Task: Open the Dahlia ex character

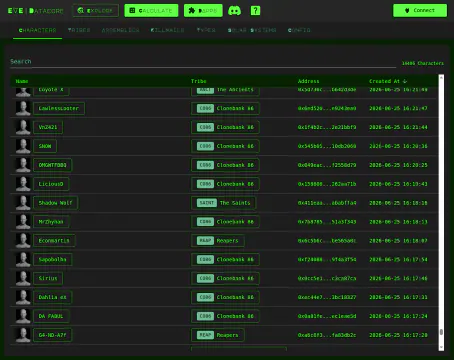Action: tap(52, 297)
